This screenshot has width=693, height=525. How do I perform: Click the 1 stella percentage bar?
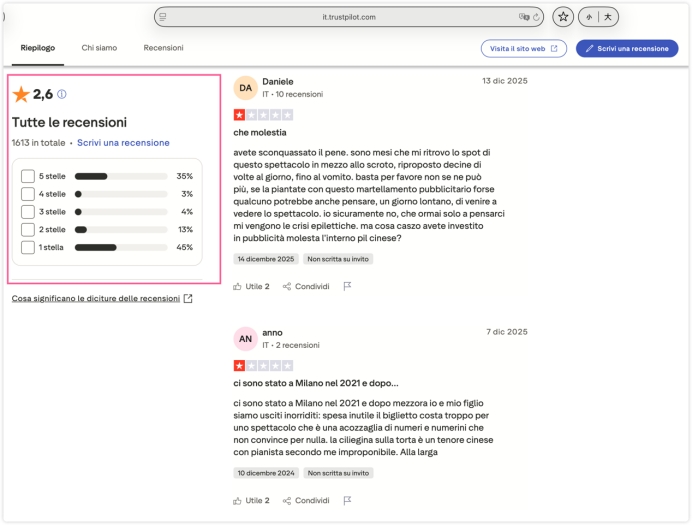(121, 247)
